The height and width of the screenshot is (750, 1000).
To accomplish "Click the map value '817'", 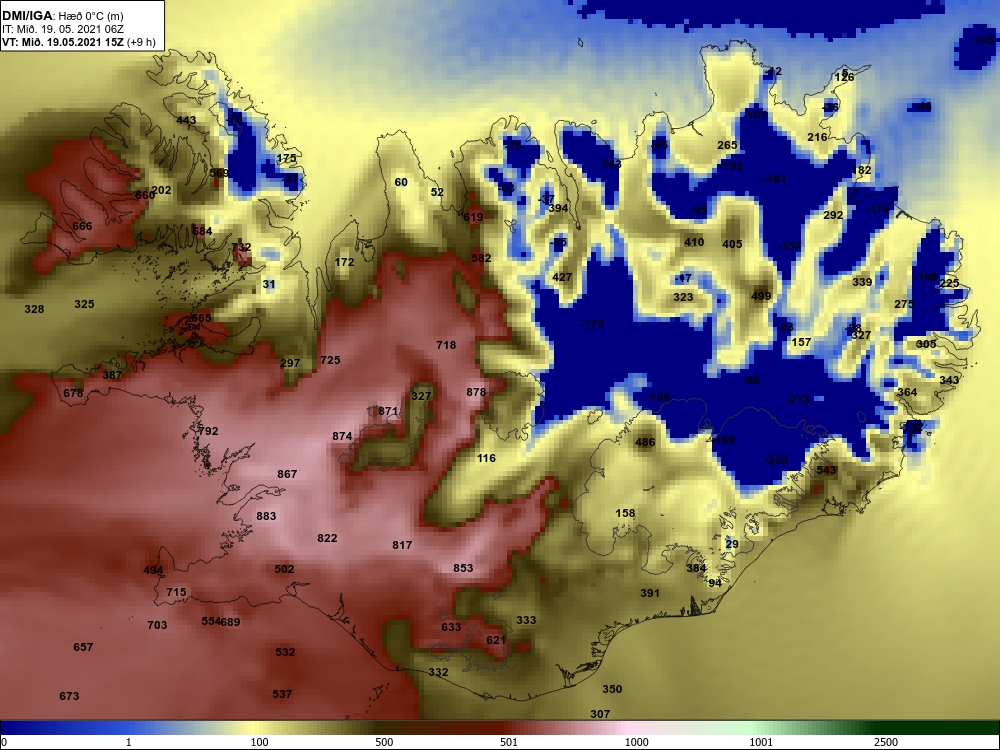I will [402, 545].
